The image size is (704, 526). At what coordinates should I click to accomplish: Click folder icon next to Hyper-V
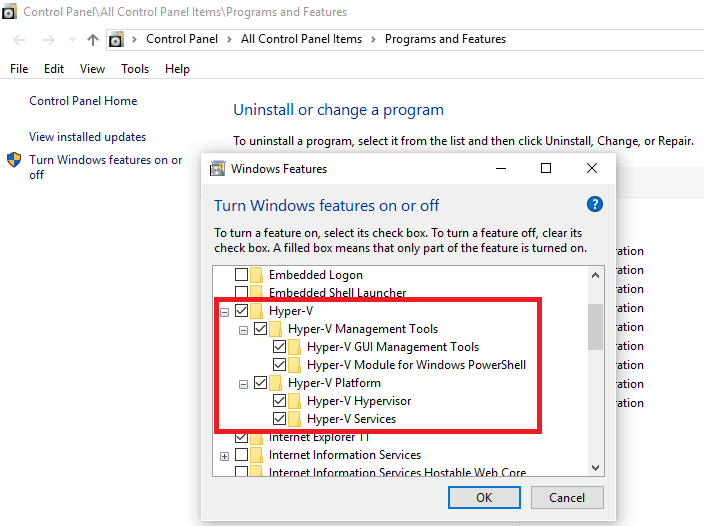pyautogui.click(x=256, y=311)
